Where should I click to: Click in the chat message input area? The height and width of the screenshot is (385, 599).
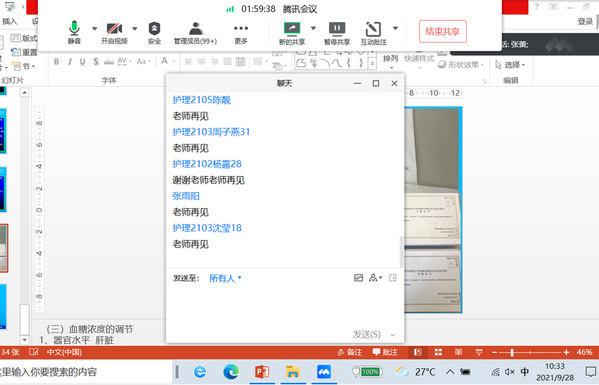[x=285, y=306]
